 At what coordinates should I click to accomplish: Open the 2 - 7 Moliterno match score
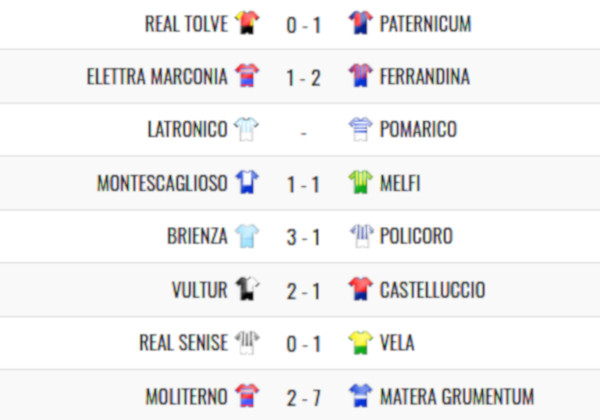303,398
